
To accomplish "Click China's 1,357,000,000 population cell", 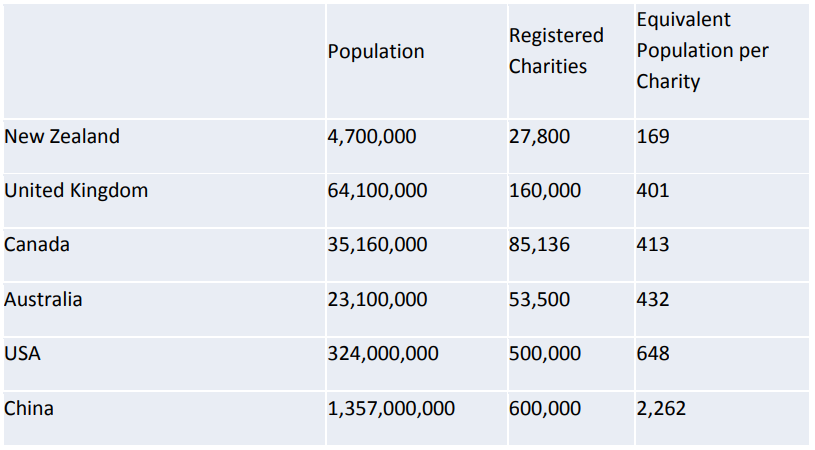I will 391,408.
